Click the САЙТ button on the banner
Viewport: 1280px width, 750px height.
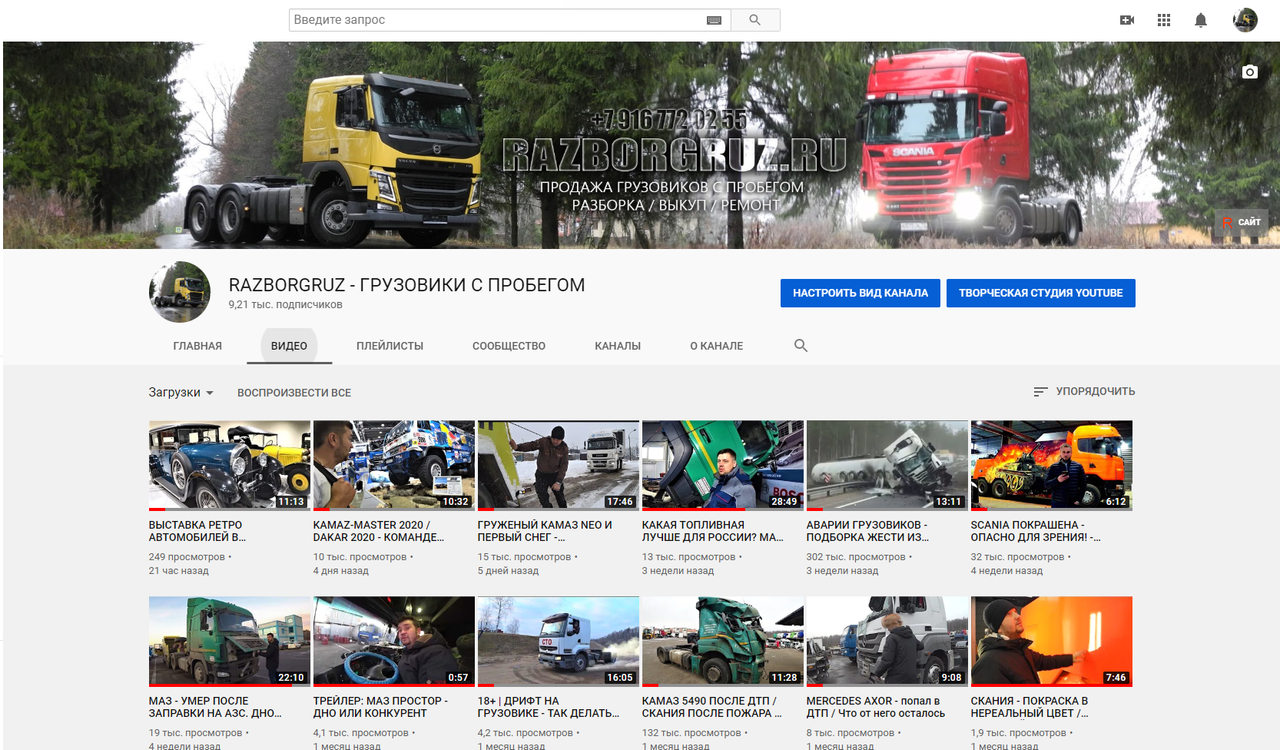(x=1241, y=221)
